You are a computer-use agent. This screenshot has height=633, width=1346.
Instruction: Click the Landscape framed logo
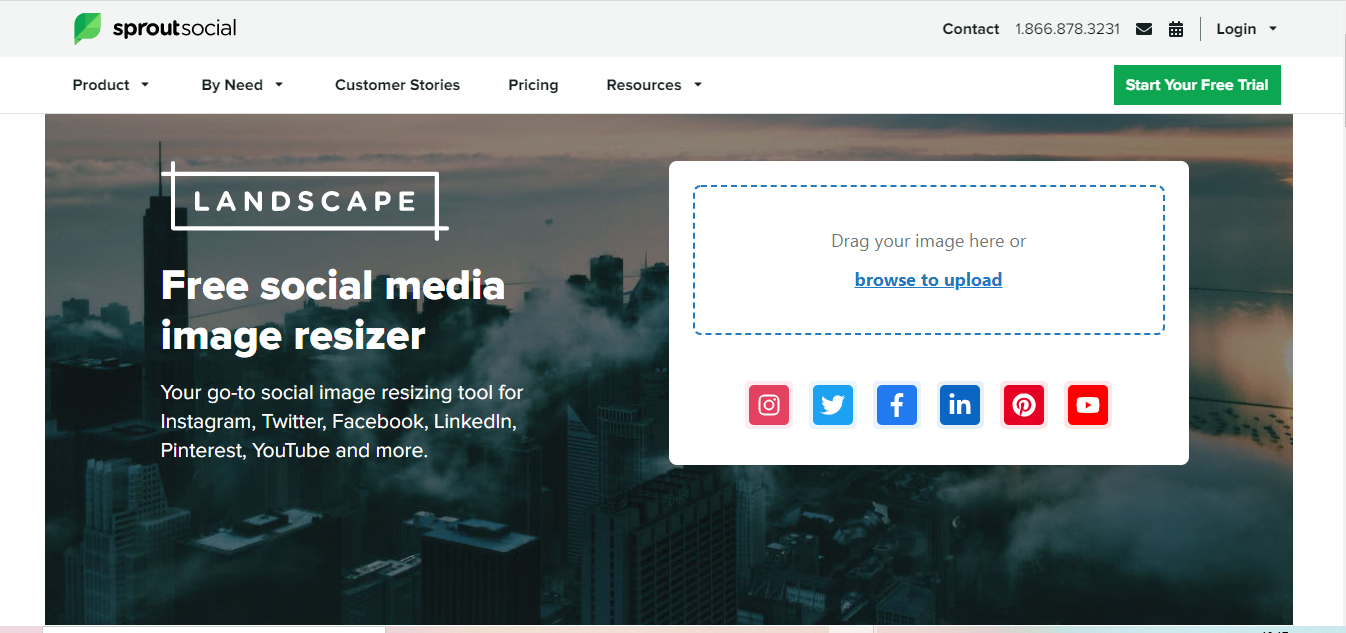click(x=305, y=201)
